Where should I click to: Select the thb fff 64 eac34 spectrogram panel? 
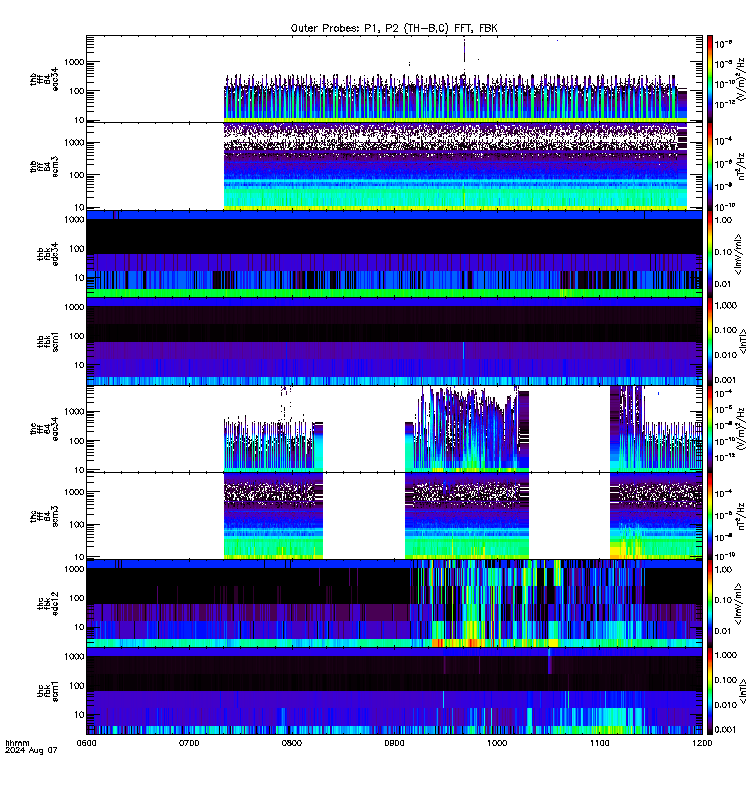(x=394, y=79)
